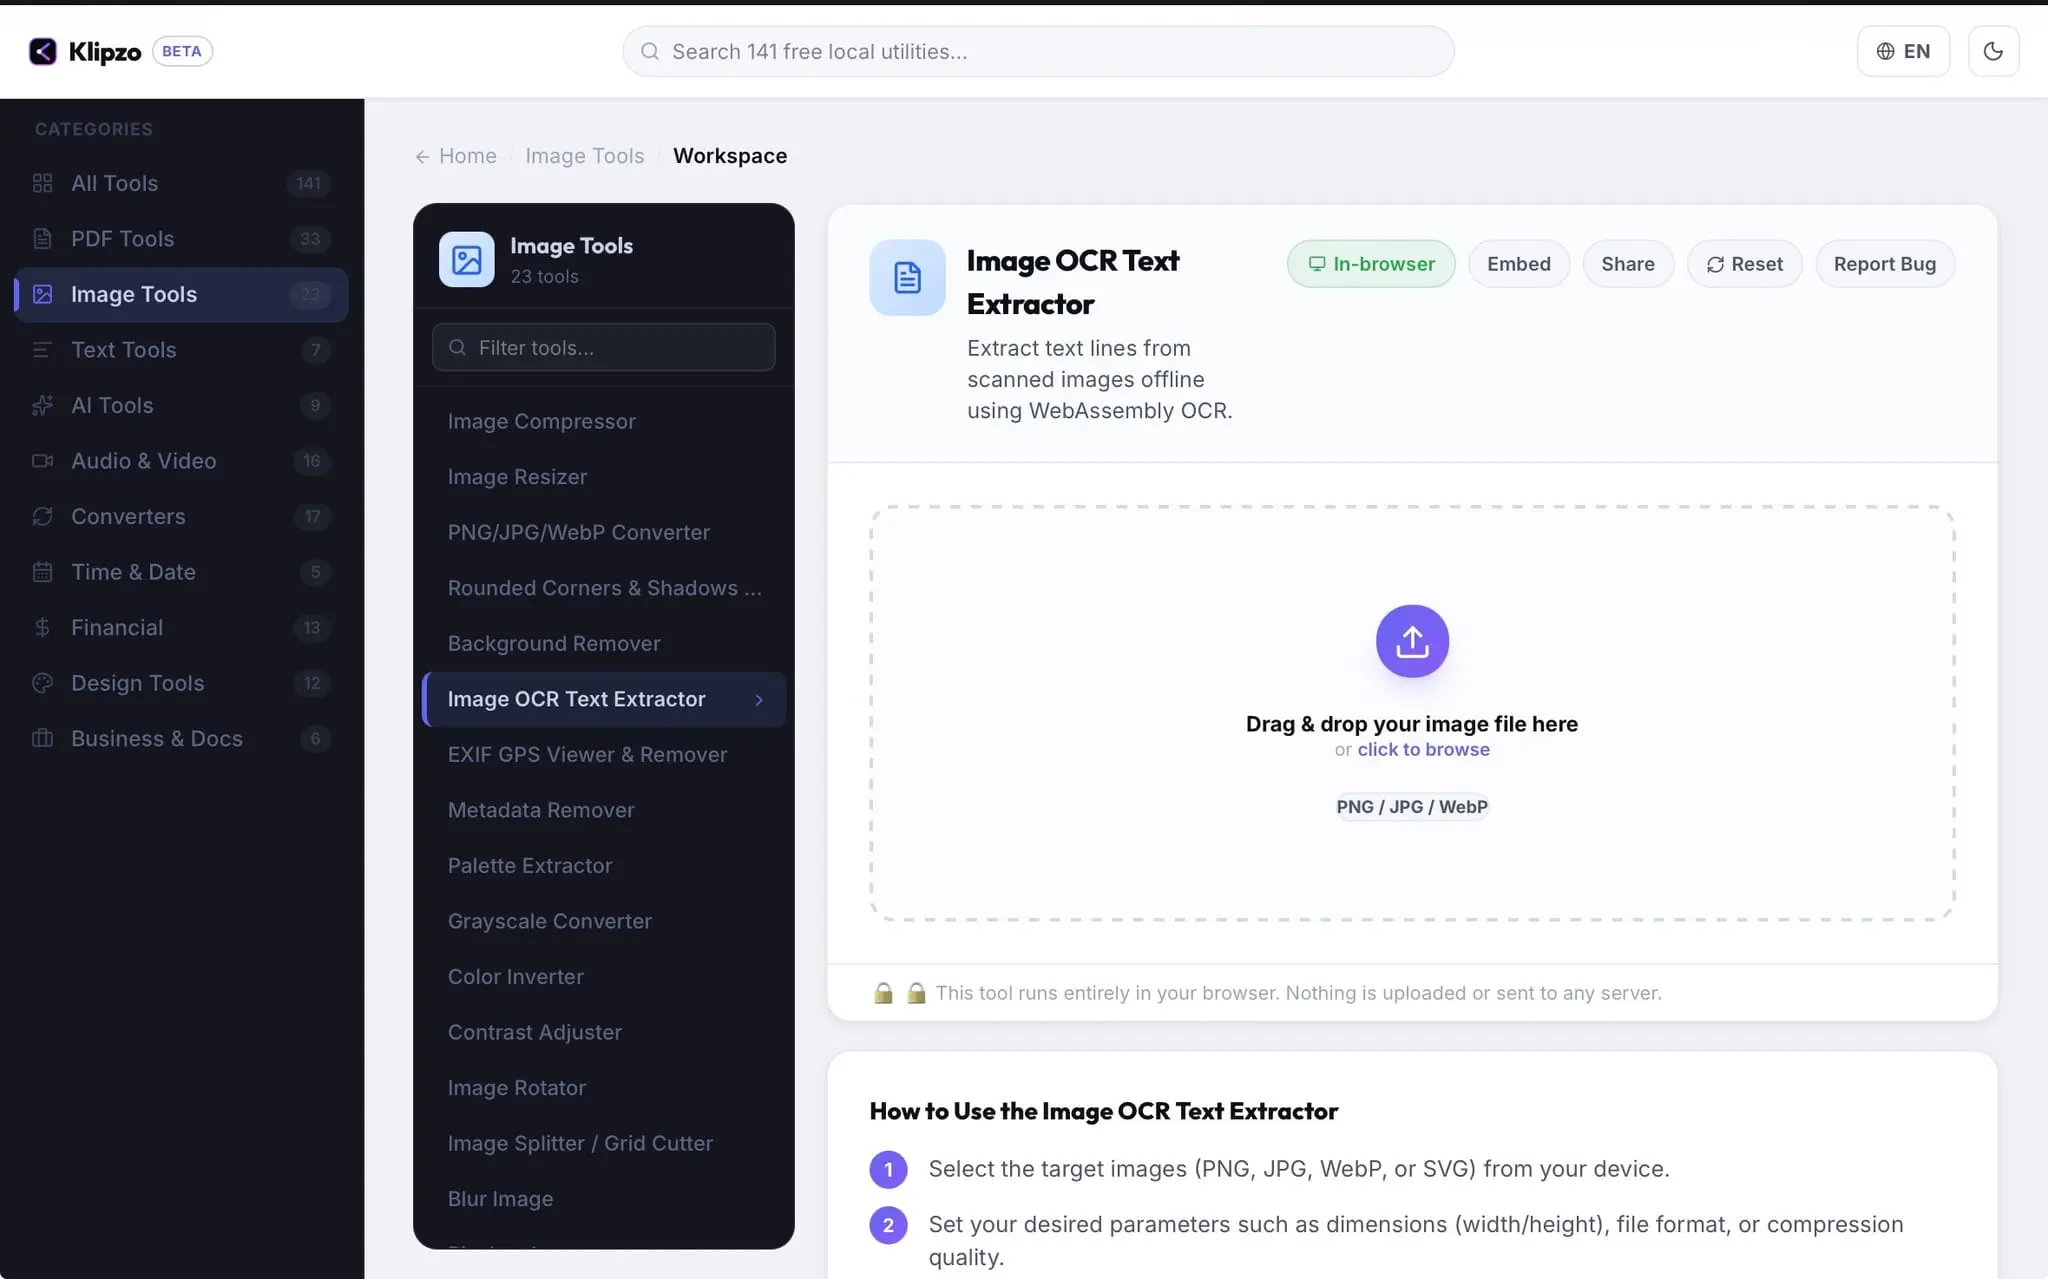
Task: Click the '23 tools' count under Image Tools
Action: (x=544, y=277)
